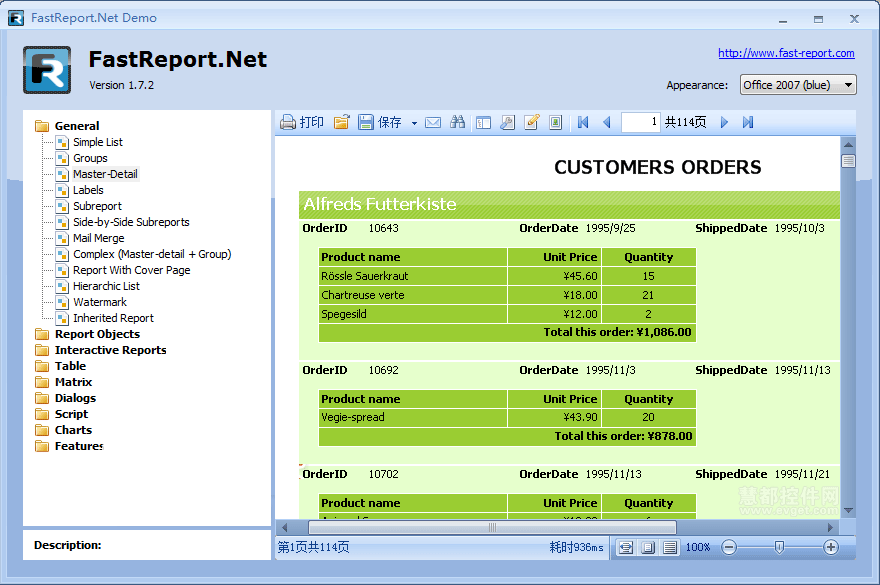
Task: Open the Labels report
Action: pos(88,190)
